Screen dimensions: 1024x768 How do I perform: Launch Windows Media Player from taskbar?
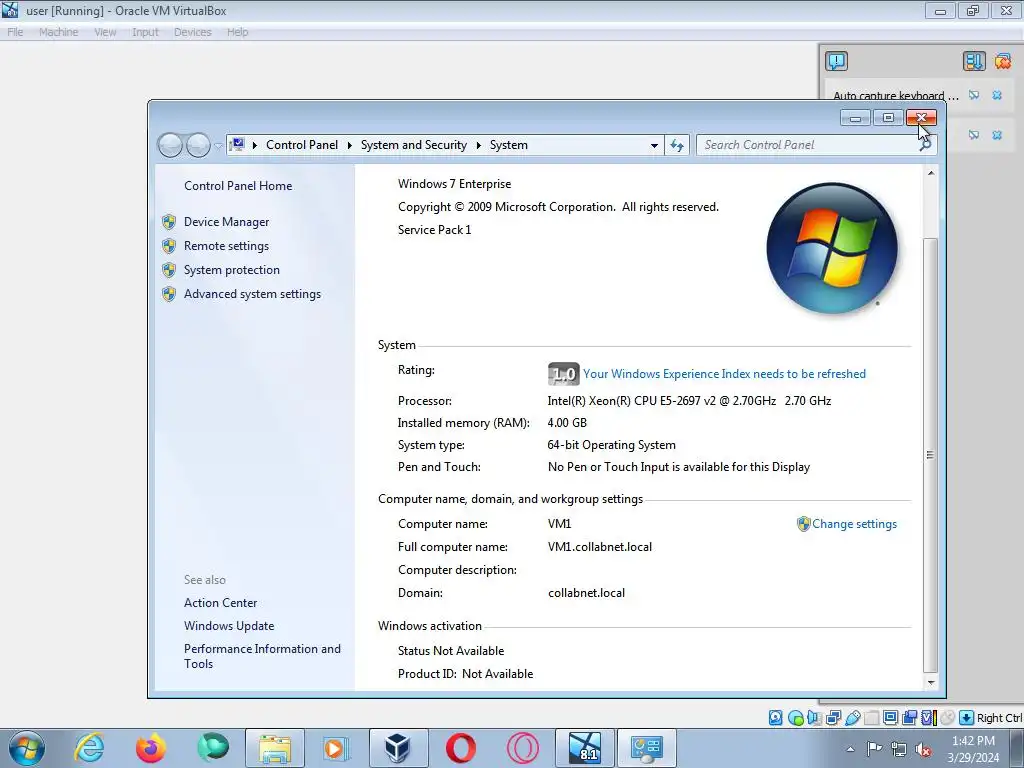tap(336, 748)
